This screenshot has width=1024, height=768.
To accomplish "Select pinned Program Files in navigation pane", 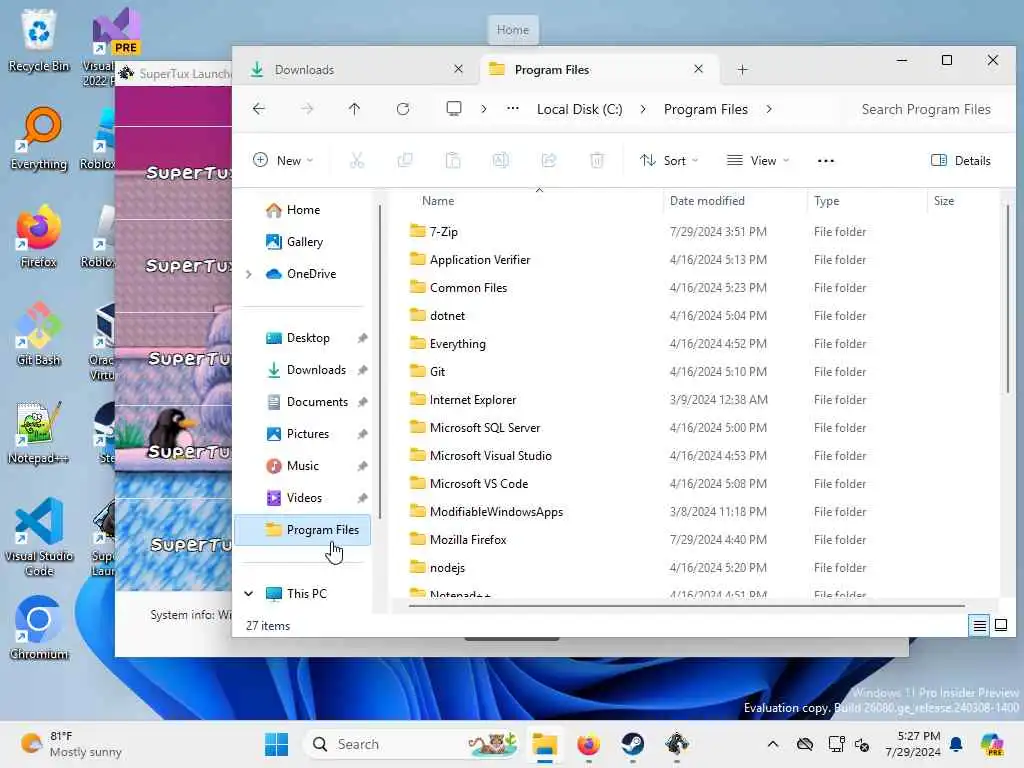I will [302, 530].
